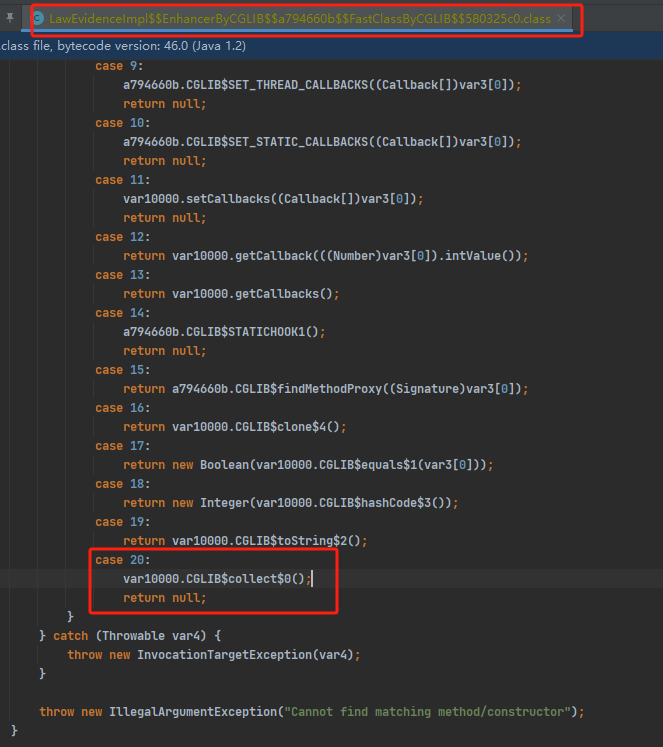This screenshot has height=747, width=663.
Task: Click the 'case 10:' line
Action: [123, 123]
